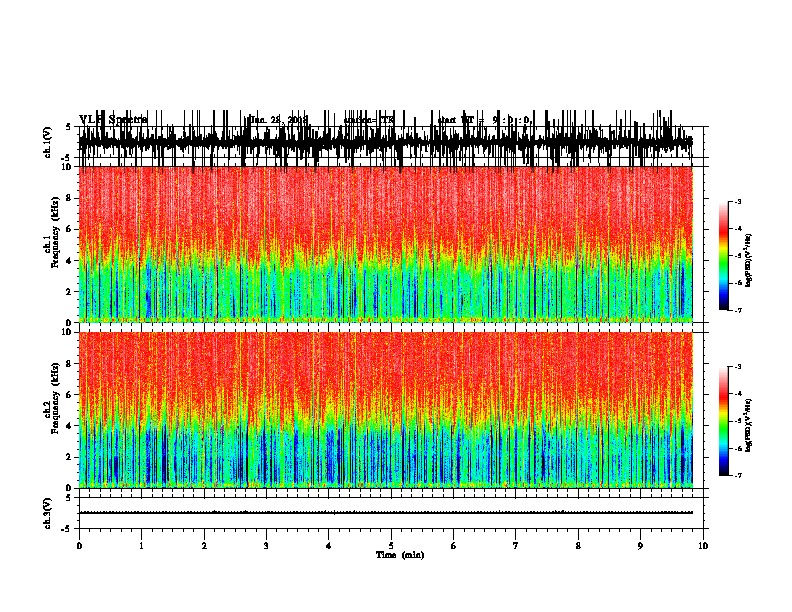Click the 6 kHz tick on ch.2 spectrogram
Viewport: 792px width, 612px height.
point(69,395)
